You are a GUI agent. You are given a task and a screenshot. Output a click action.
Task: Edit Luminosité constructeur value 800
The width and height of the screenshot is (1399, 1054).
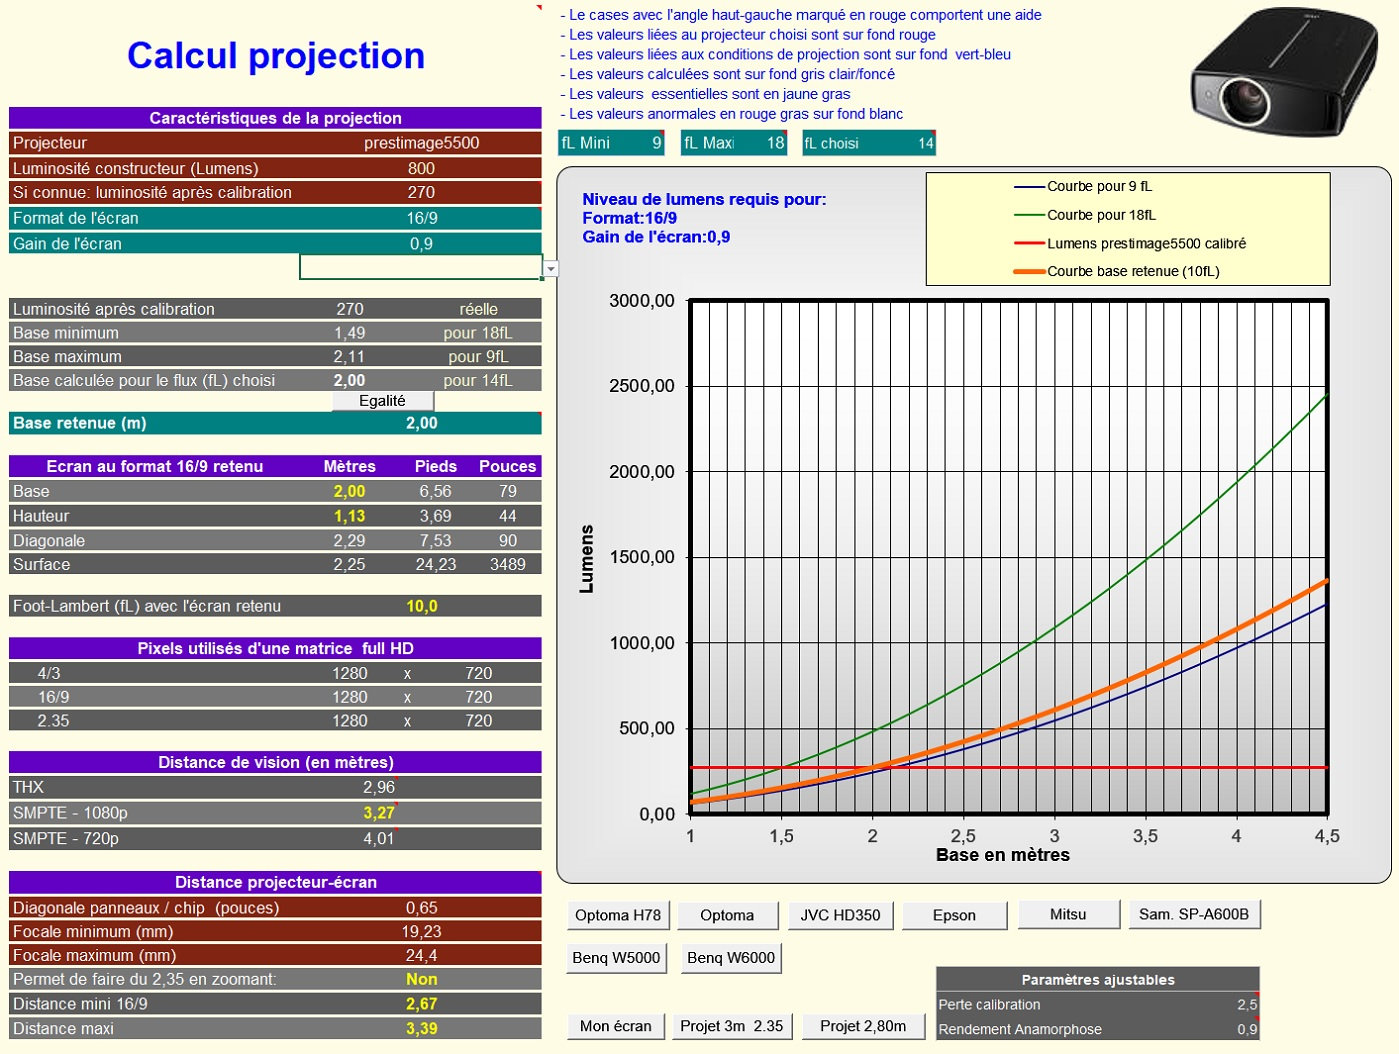(421, 169)
